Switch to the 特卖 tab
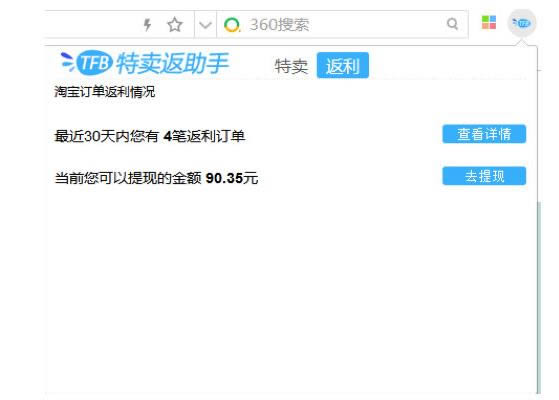The image size is (559, 400). [291, 66]
